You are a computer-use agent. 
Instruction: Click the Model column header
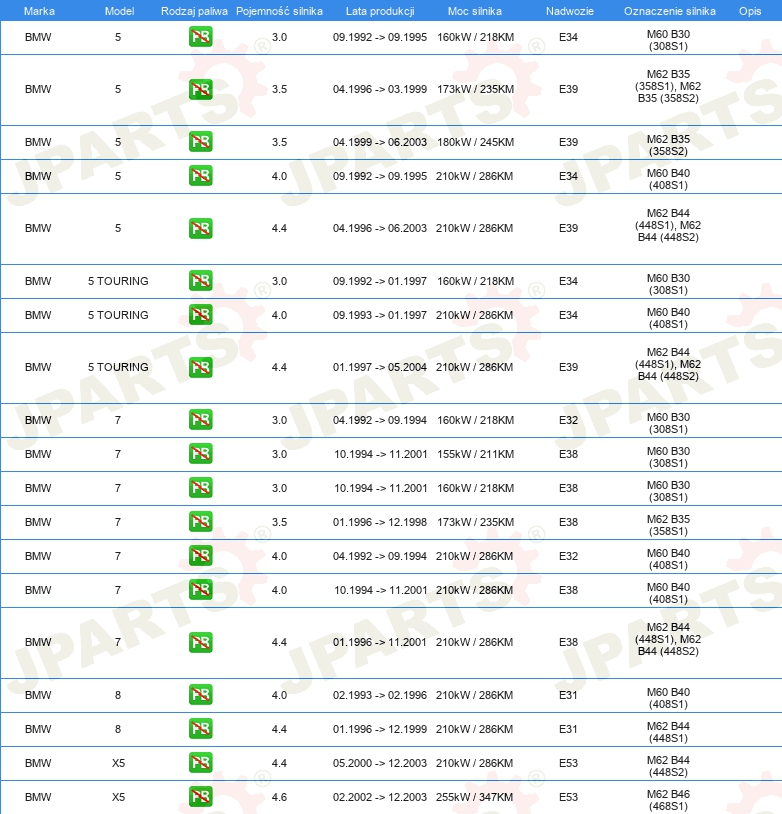coord(119,11)
